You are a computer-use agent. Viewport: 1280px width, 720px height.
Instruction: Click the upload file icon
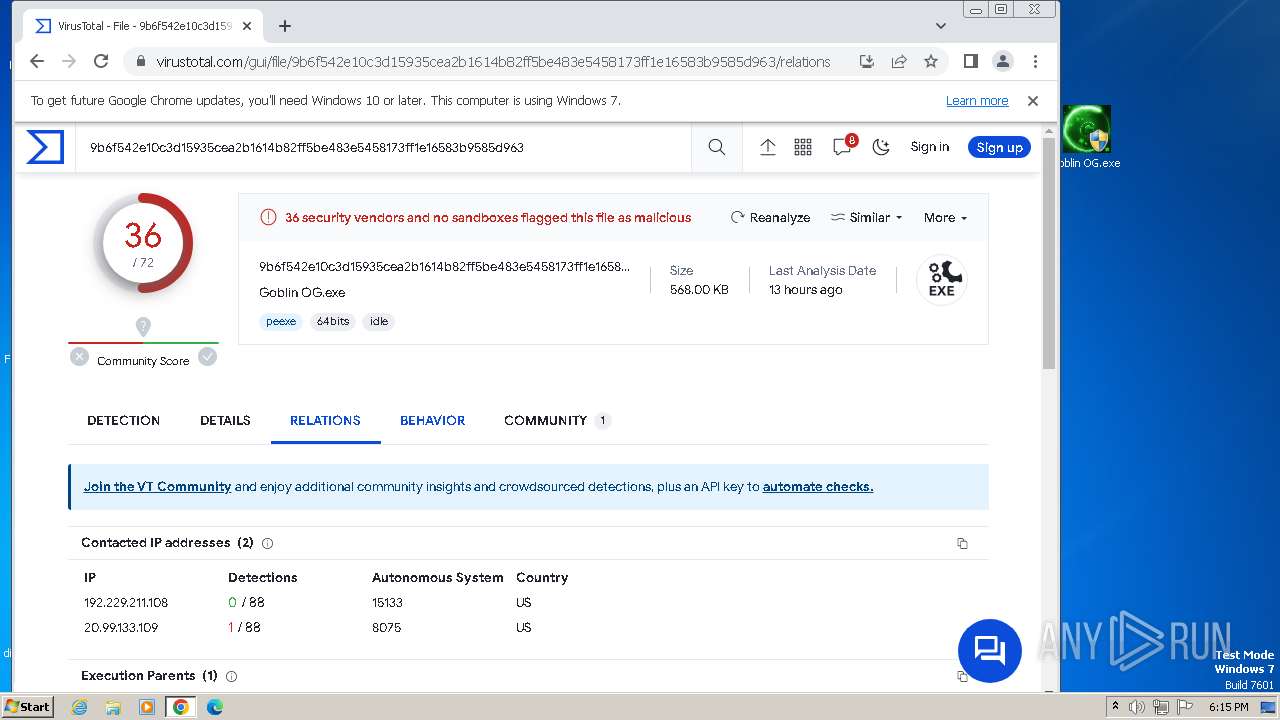click(x=768, y=147)
